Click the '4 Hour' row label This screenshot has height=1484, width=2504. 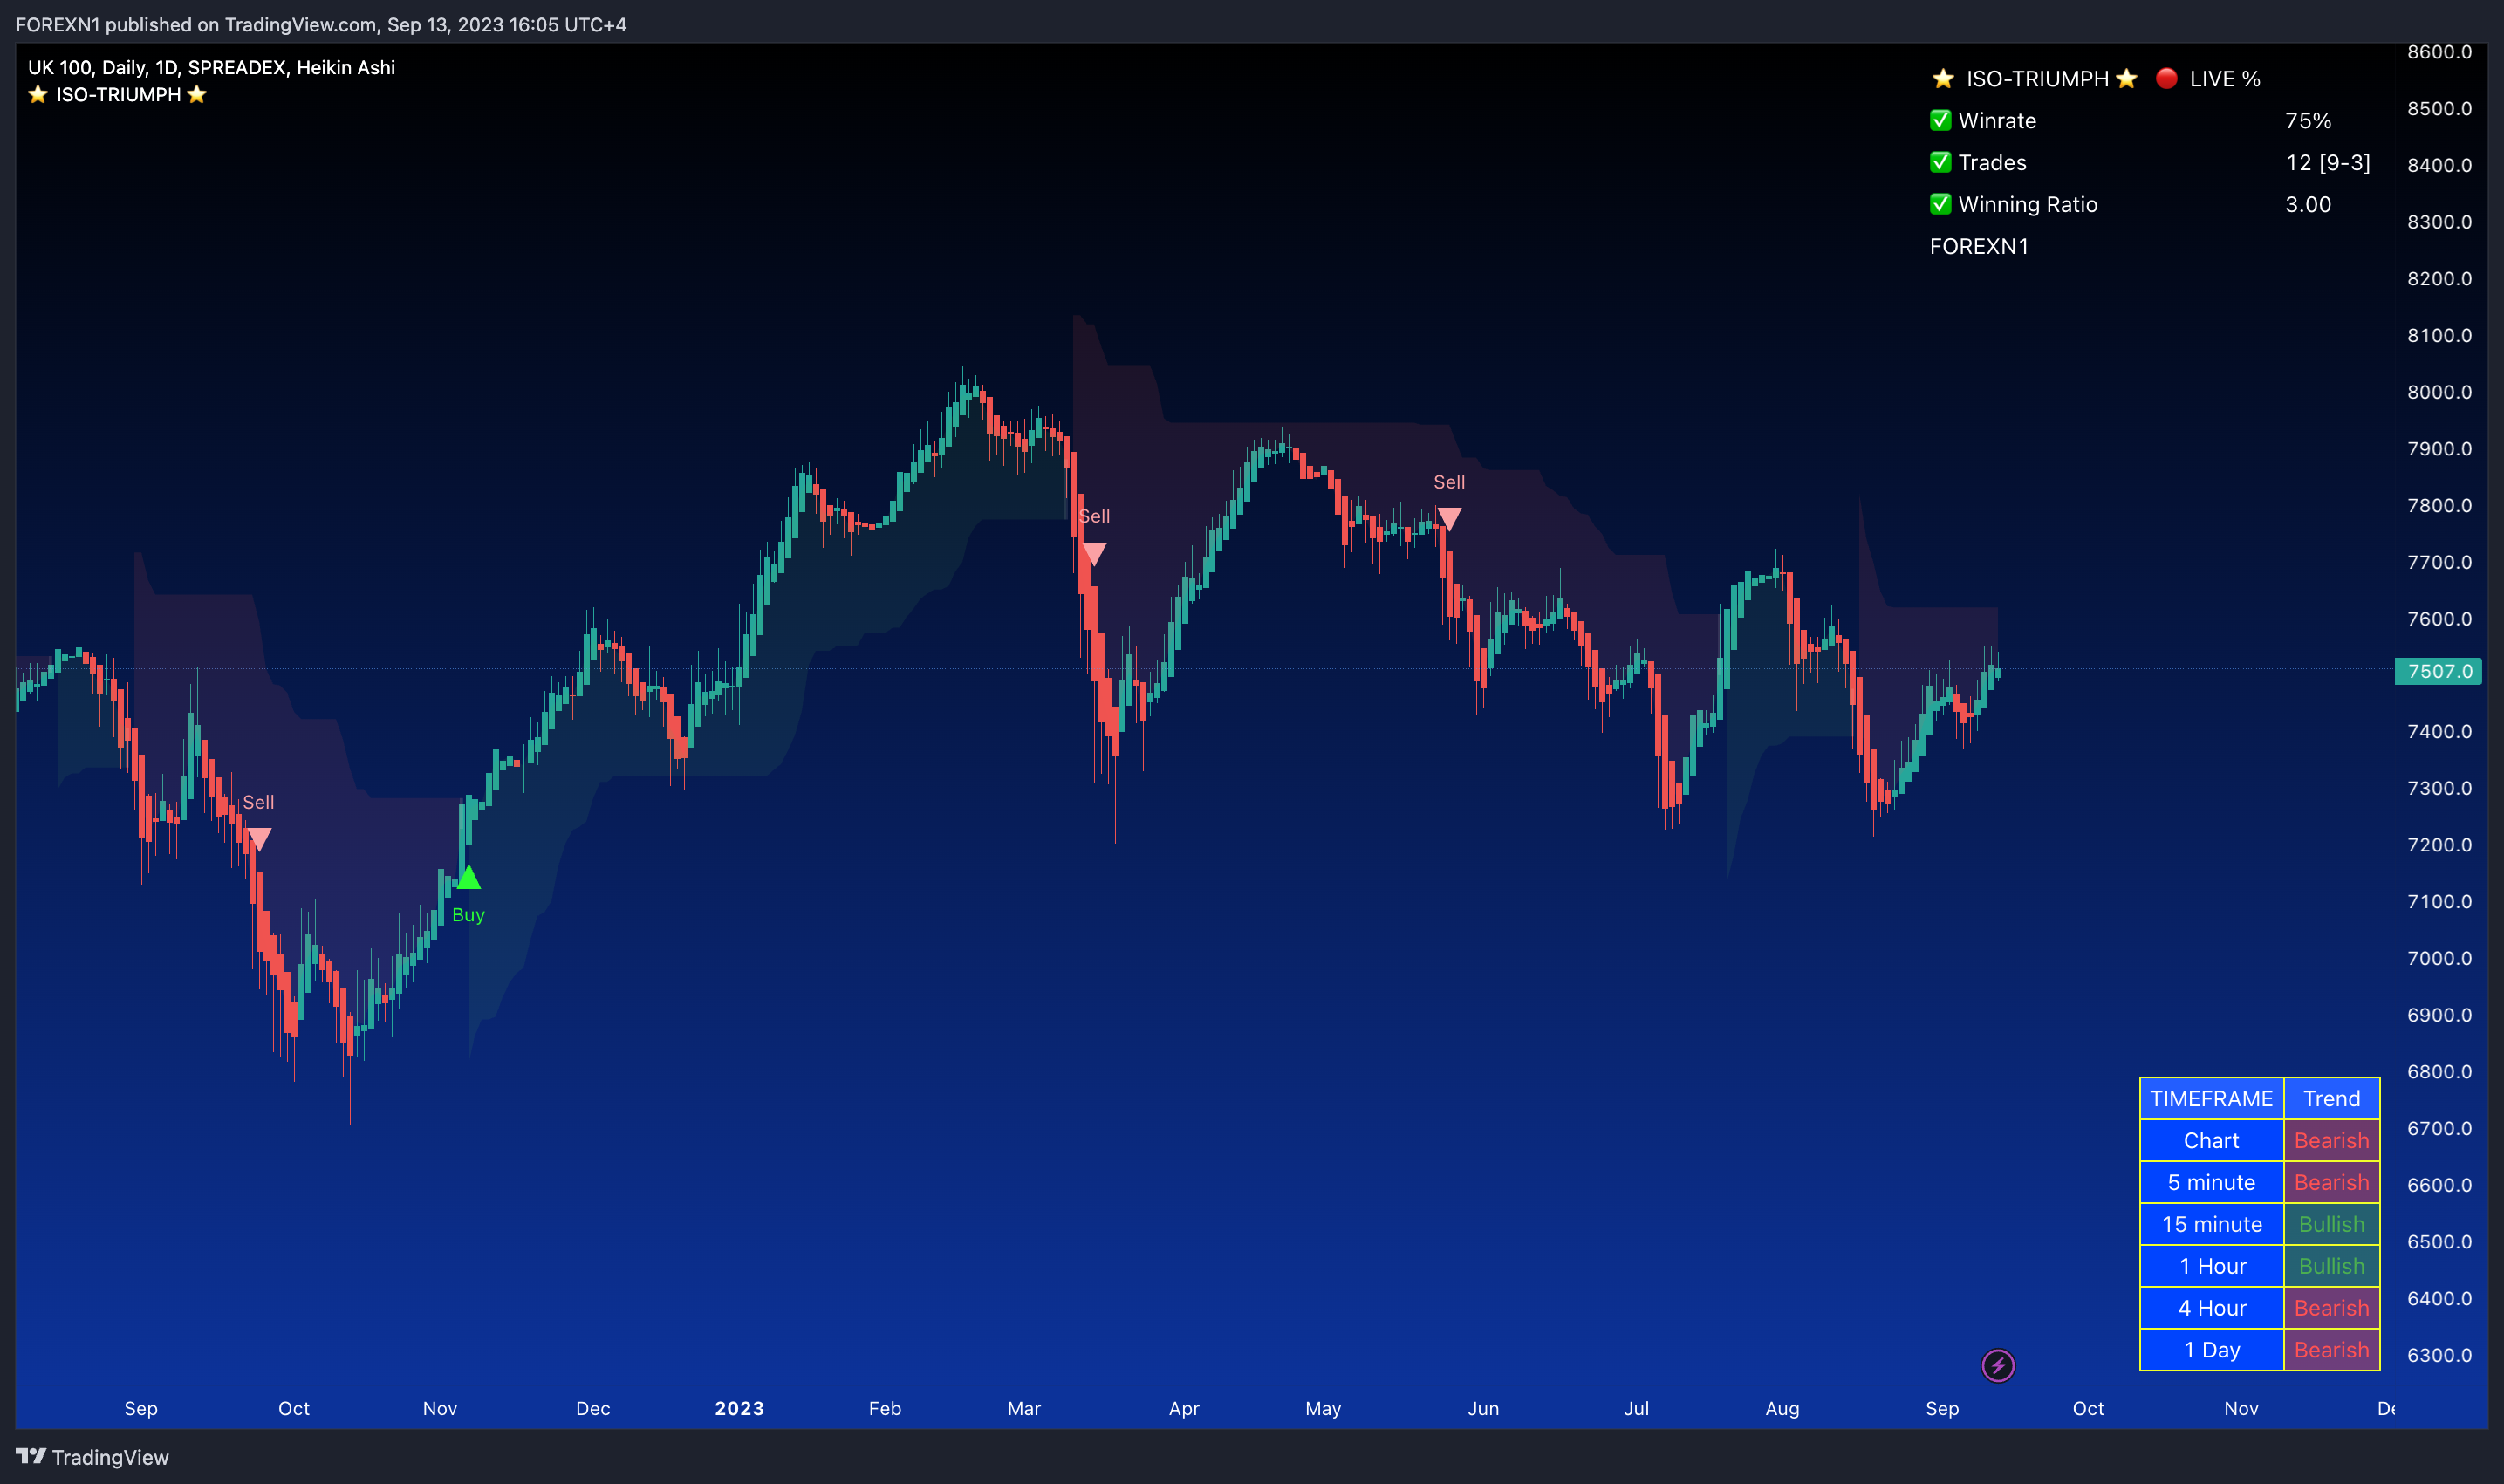pyautogui.click(x=2211, y=1308)
